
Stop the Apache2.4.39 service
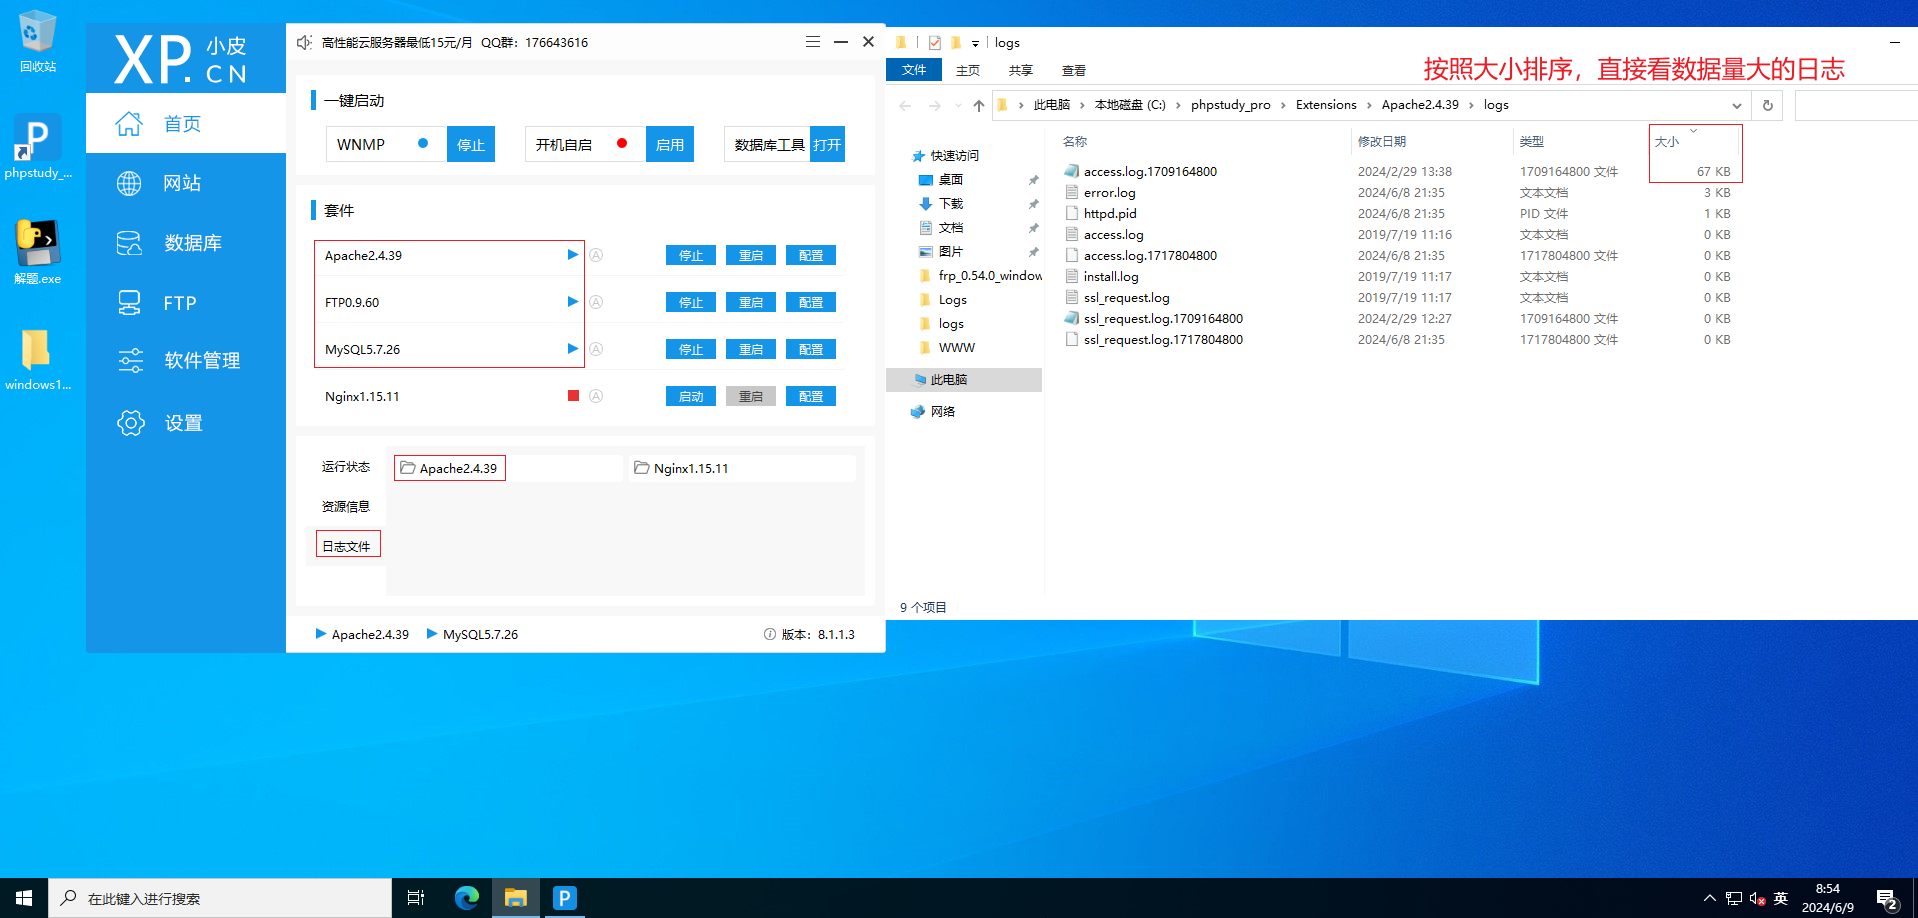[x=691, y=255]
